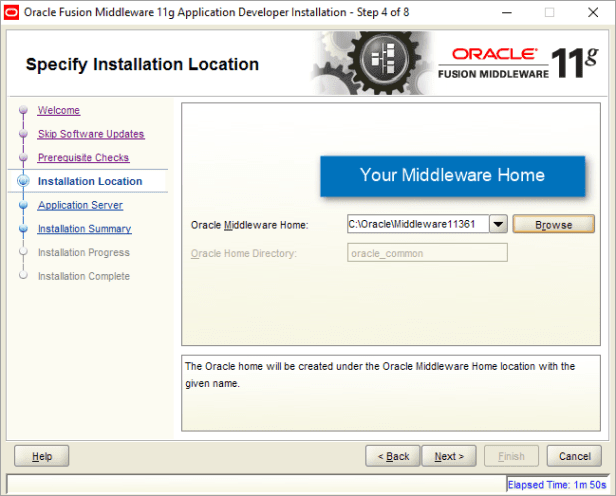Click the Oracle home description message
Viewport: 616px width, 496px height.
point(380,375)
